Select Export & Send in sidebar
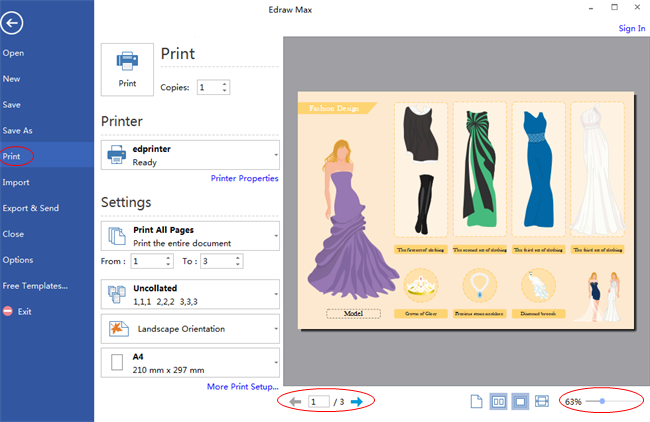This screenshot has height=422, width=650. 30,208
